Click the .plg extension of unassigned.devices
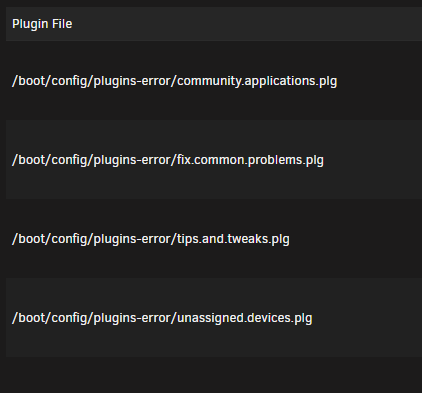This screenshot has height=393, width=422. [x=302, y=318]
